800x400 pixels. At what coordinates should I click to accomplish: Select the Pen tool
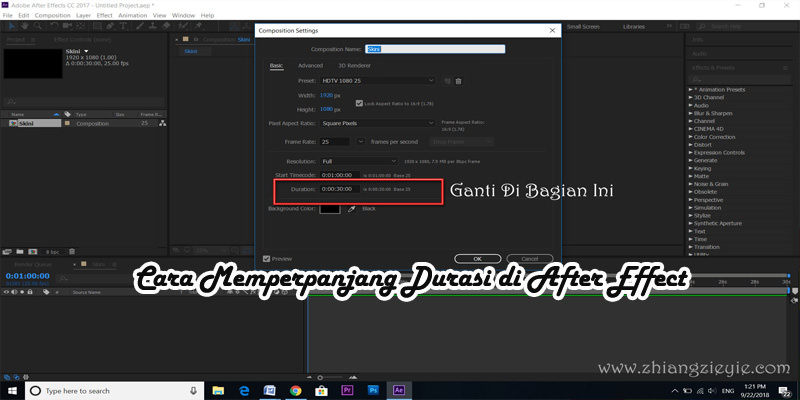click(110, 26)
